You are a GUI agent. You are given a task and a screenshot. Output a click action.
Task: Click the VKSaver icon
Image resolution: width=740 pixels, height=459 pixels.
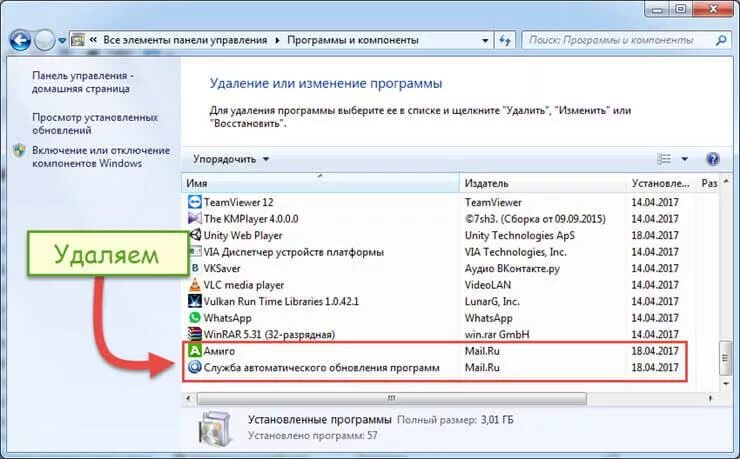[x=194, y=268]
